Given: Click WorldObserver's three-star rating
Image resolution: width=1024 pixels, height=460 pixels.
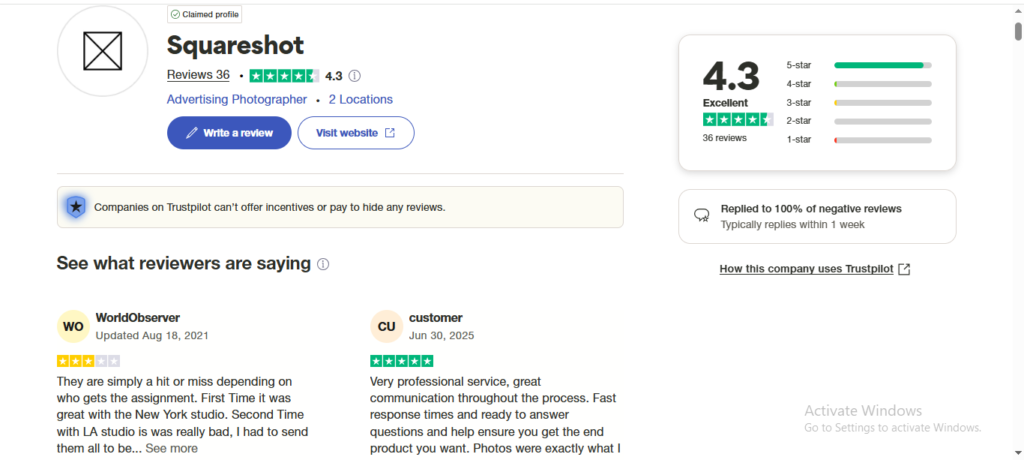Looking at the screenshot, I should [x=88, y=361].
